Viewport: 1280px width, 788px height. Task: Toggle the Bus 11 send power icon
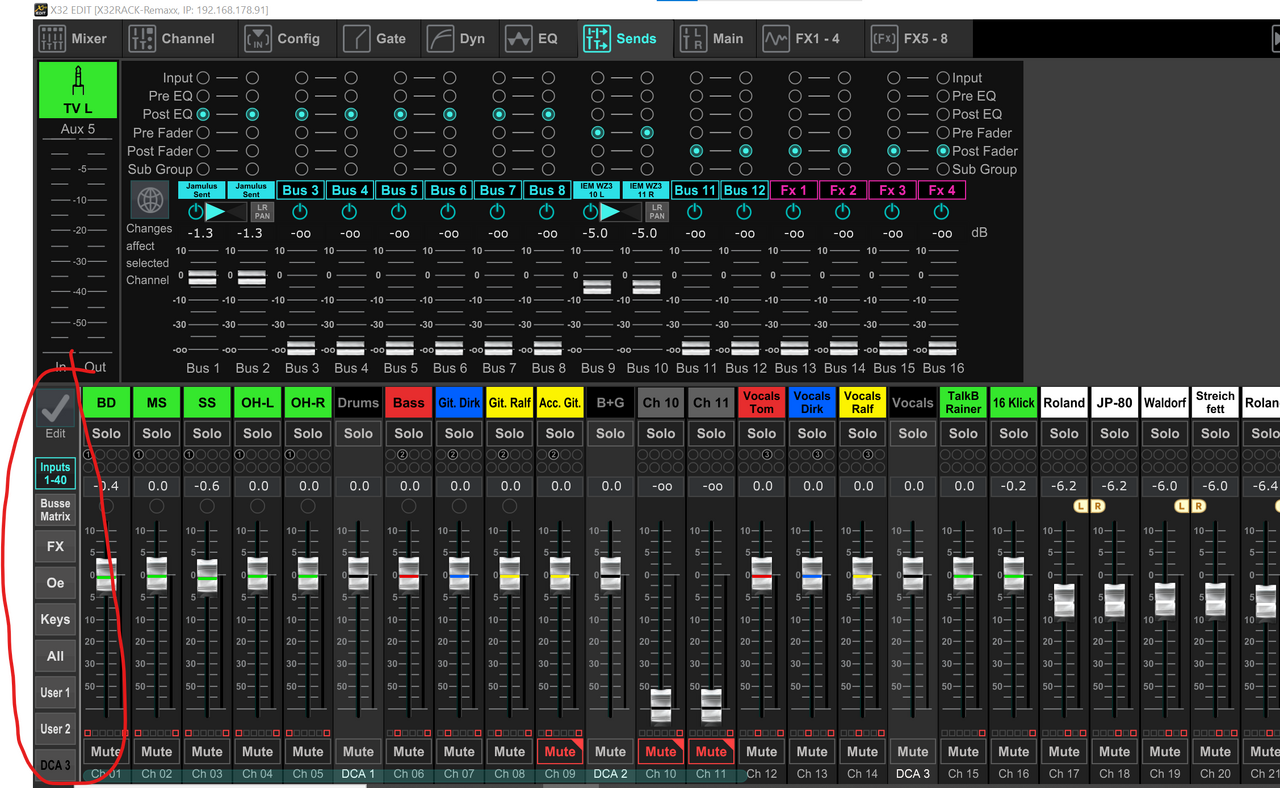pos(695,212)
